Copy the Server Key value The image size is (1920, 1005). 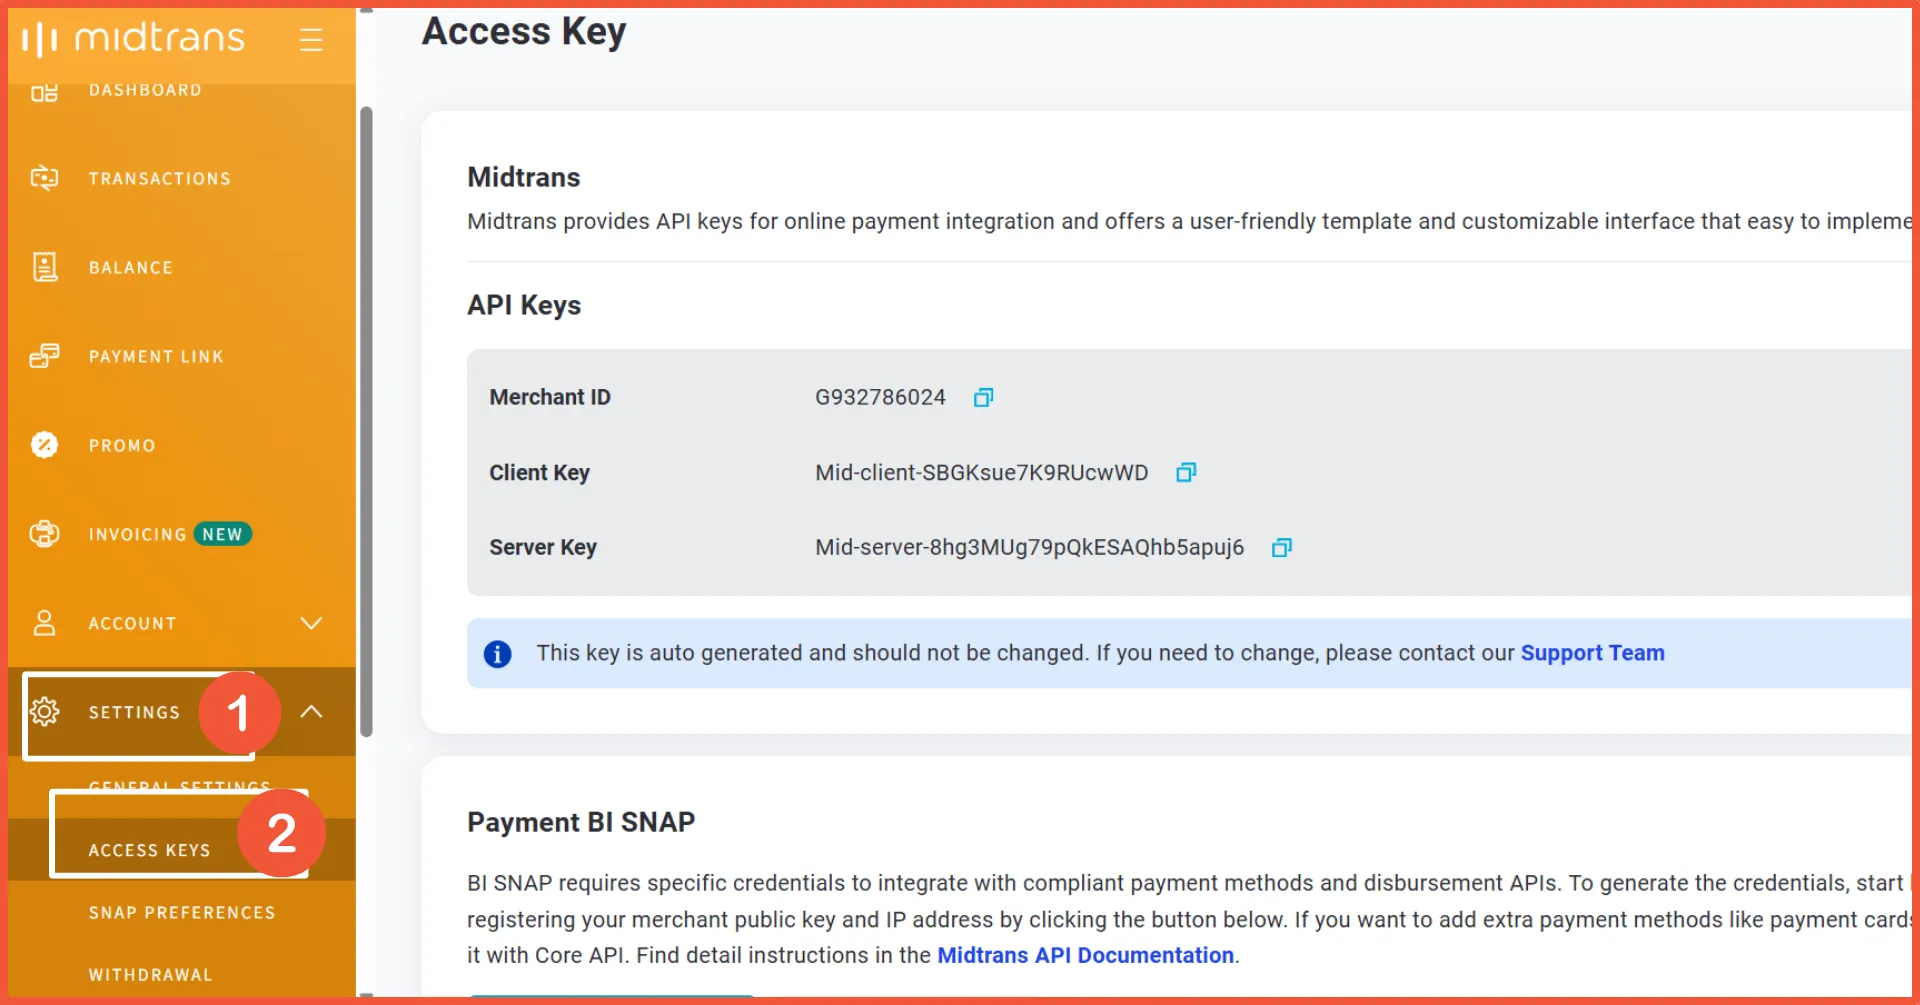1281,547
